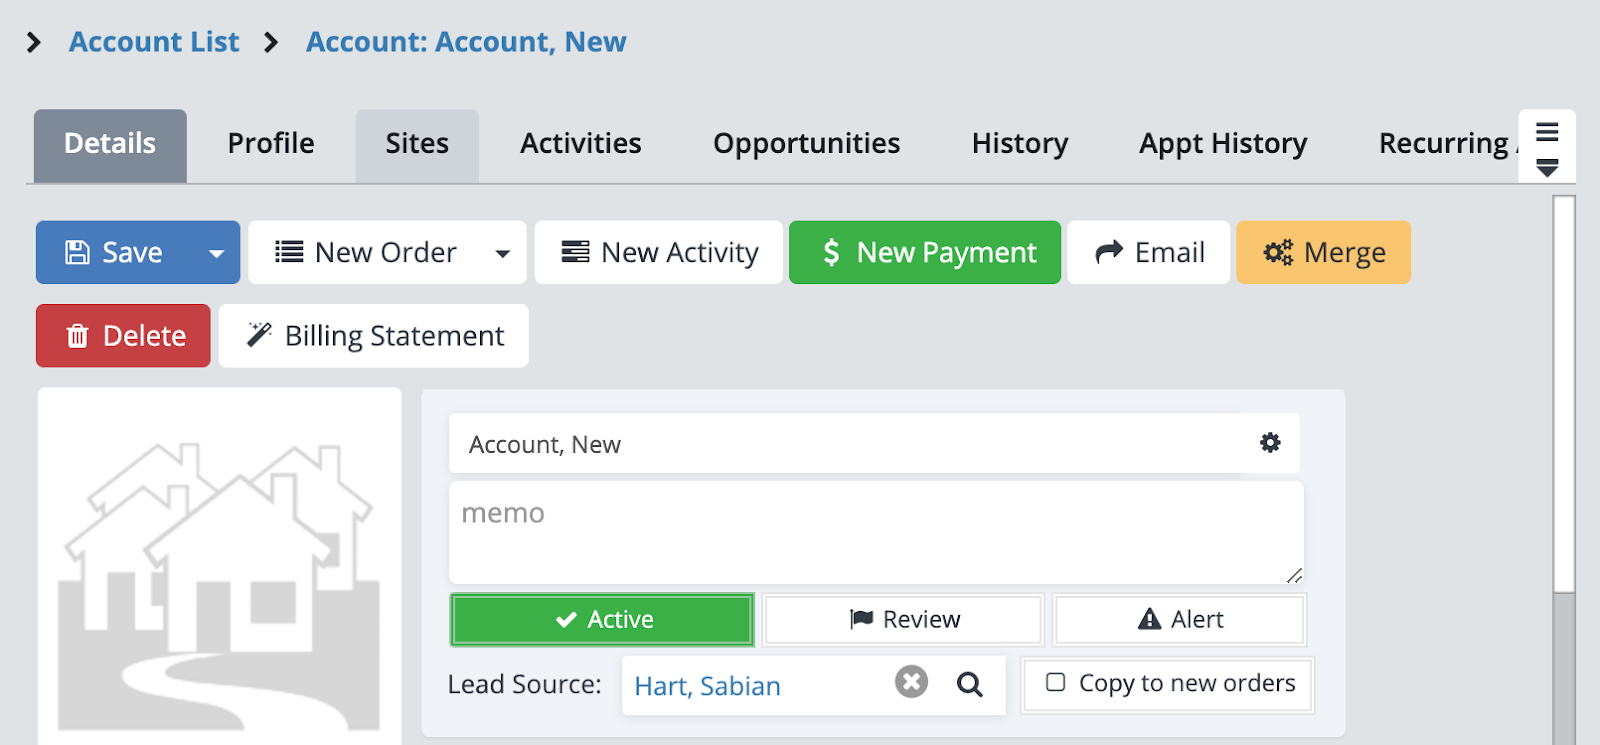Toggle the Alert status button
The height and width of the screenshot is (745, 1600).
click(x=1179, y=620)
